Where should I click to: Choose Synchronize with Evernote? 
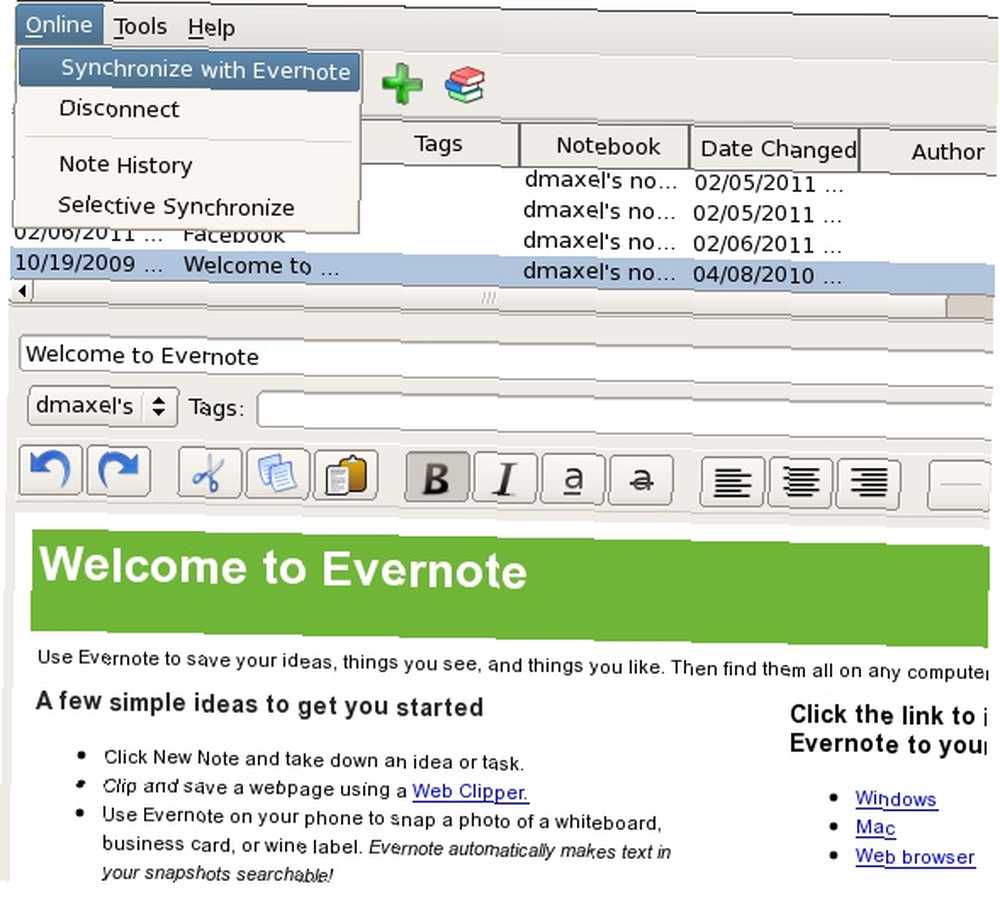(189, 70)
